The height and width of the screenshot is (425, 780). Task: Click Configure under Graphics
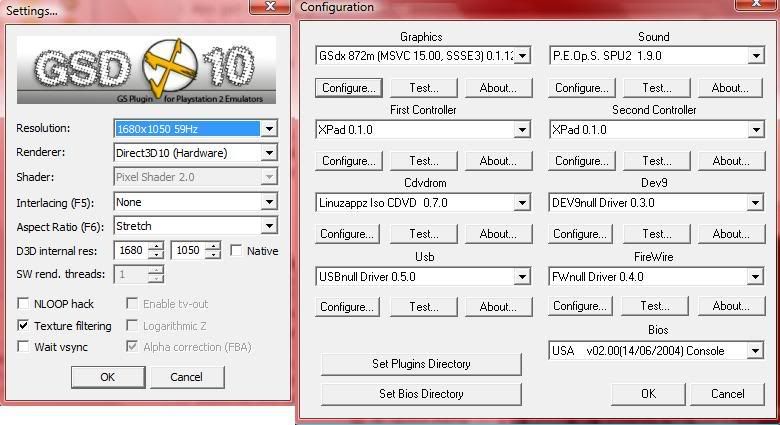click(349, 88)
